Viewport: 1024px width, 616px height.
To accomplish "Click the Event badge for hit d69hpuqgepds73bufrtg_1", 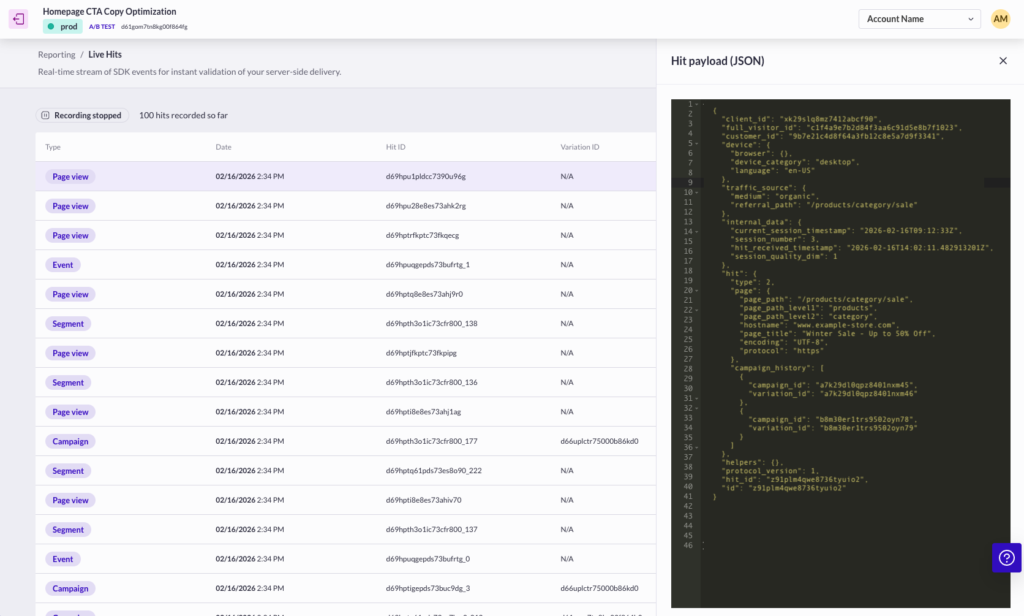I will pos(63,265).
